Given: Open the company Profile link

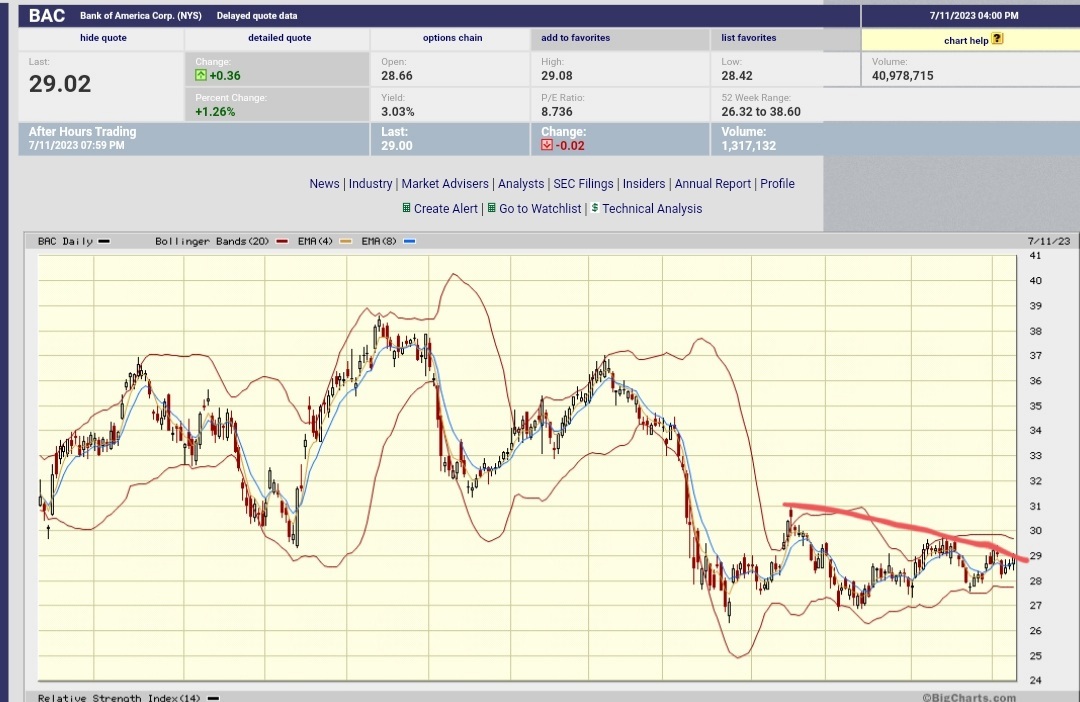Looking at the screenshot, I should coord(778,184).
